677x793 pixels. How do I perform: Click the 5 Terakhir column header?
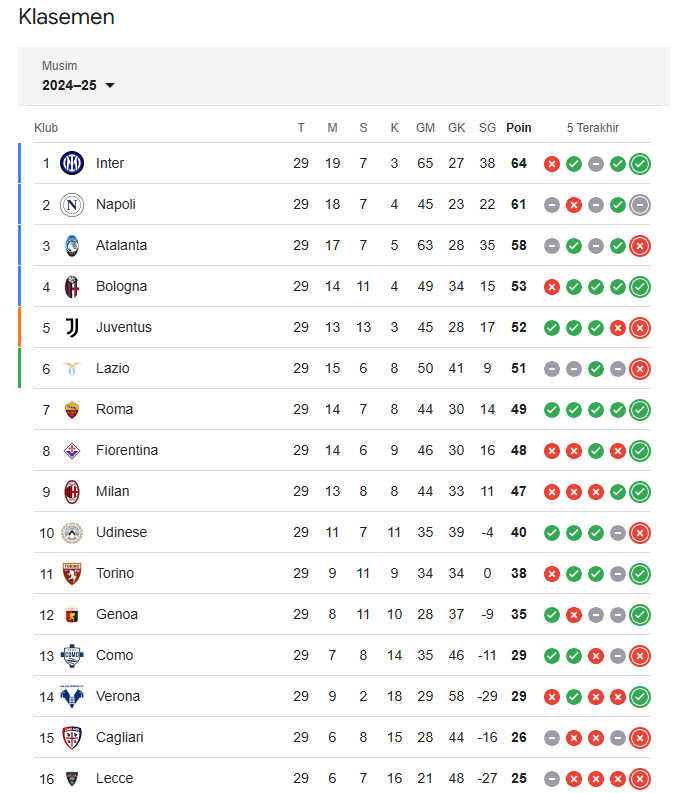tap(593, 128)
